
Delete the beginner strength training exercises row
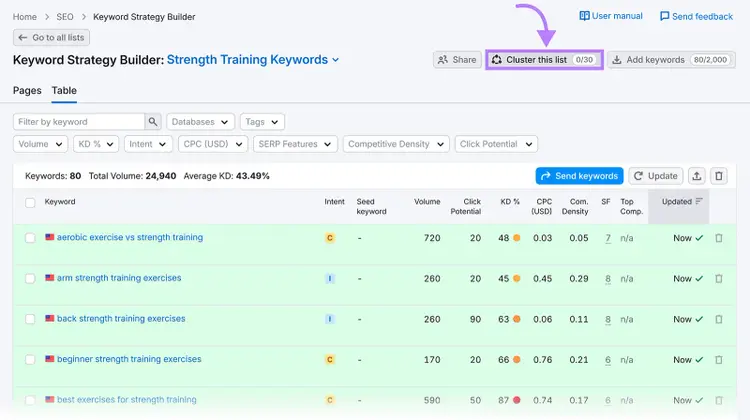coord(719,360)
